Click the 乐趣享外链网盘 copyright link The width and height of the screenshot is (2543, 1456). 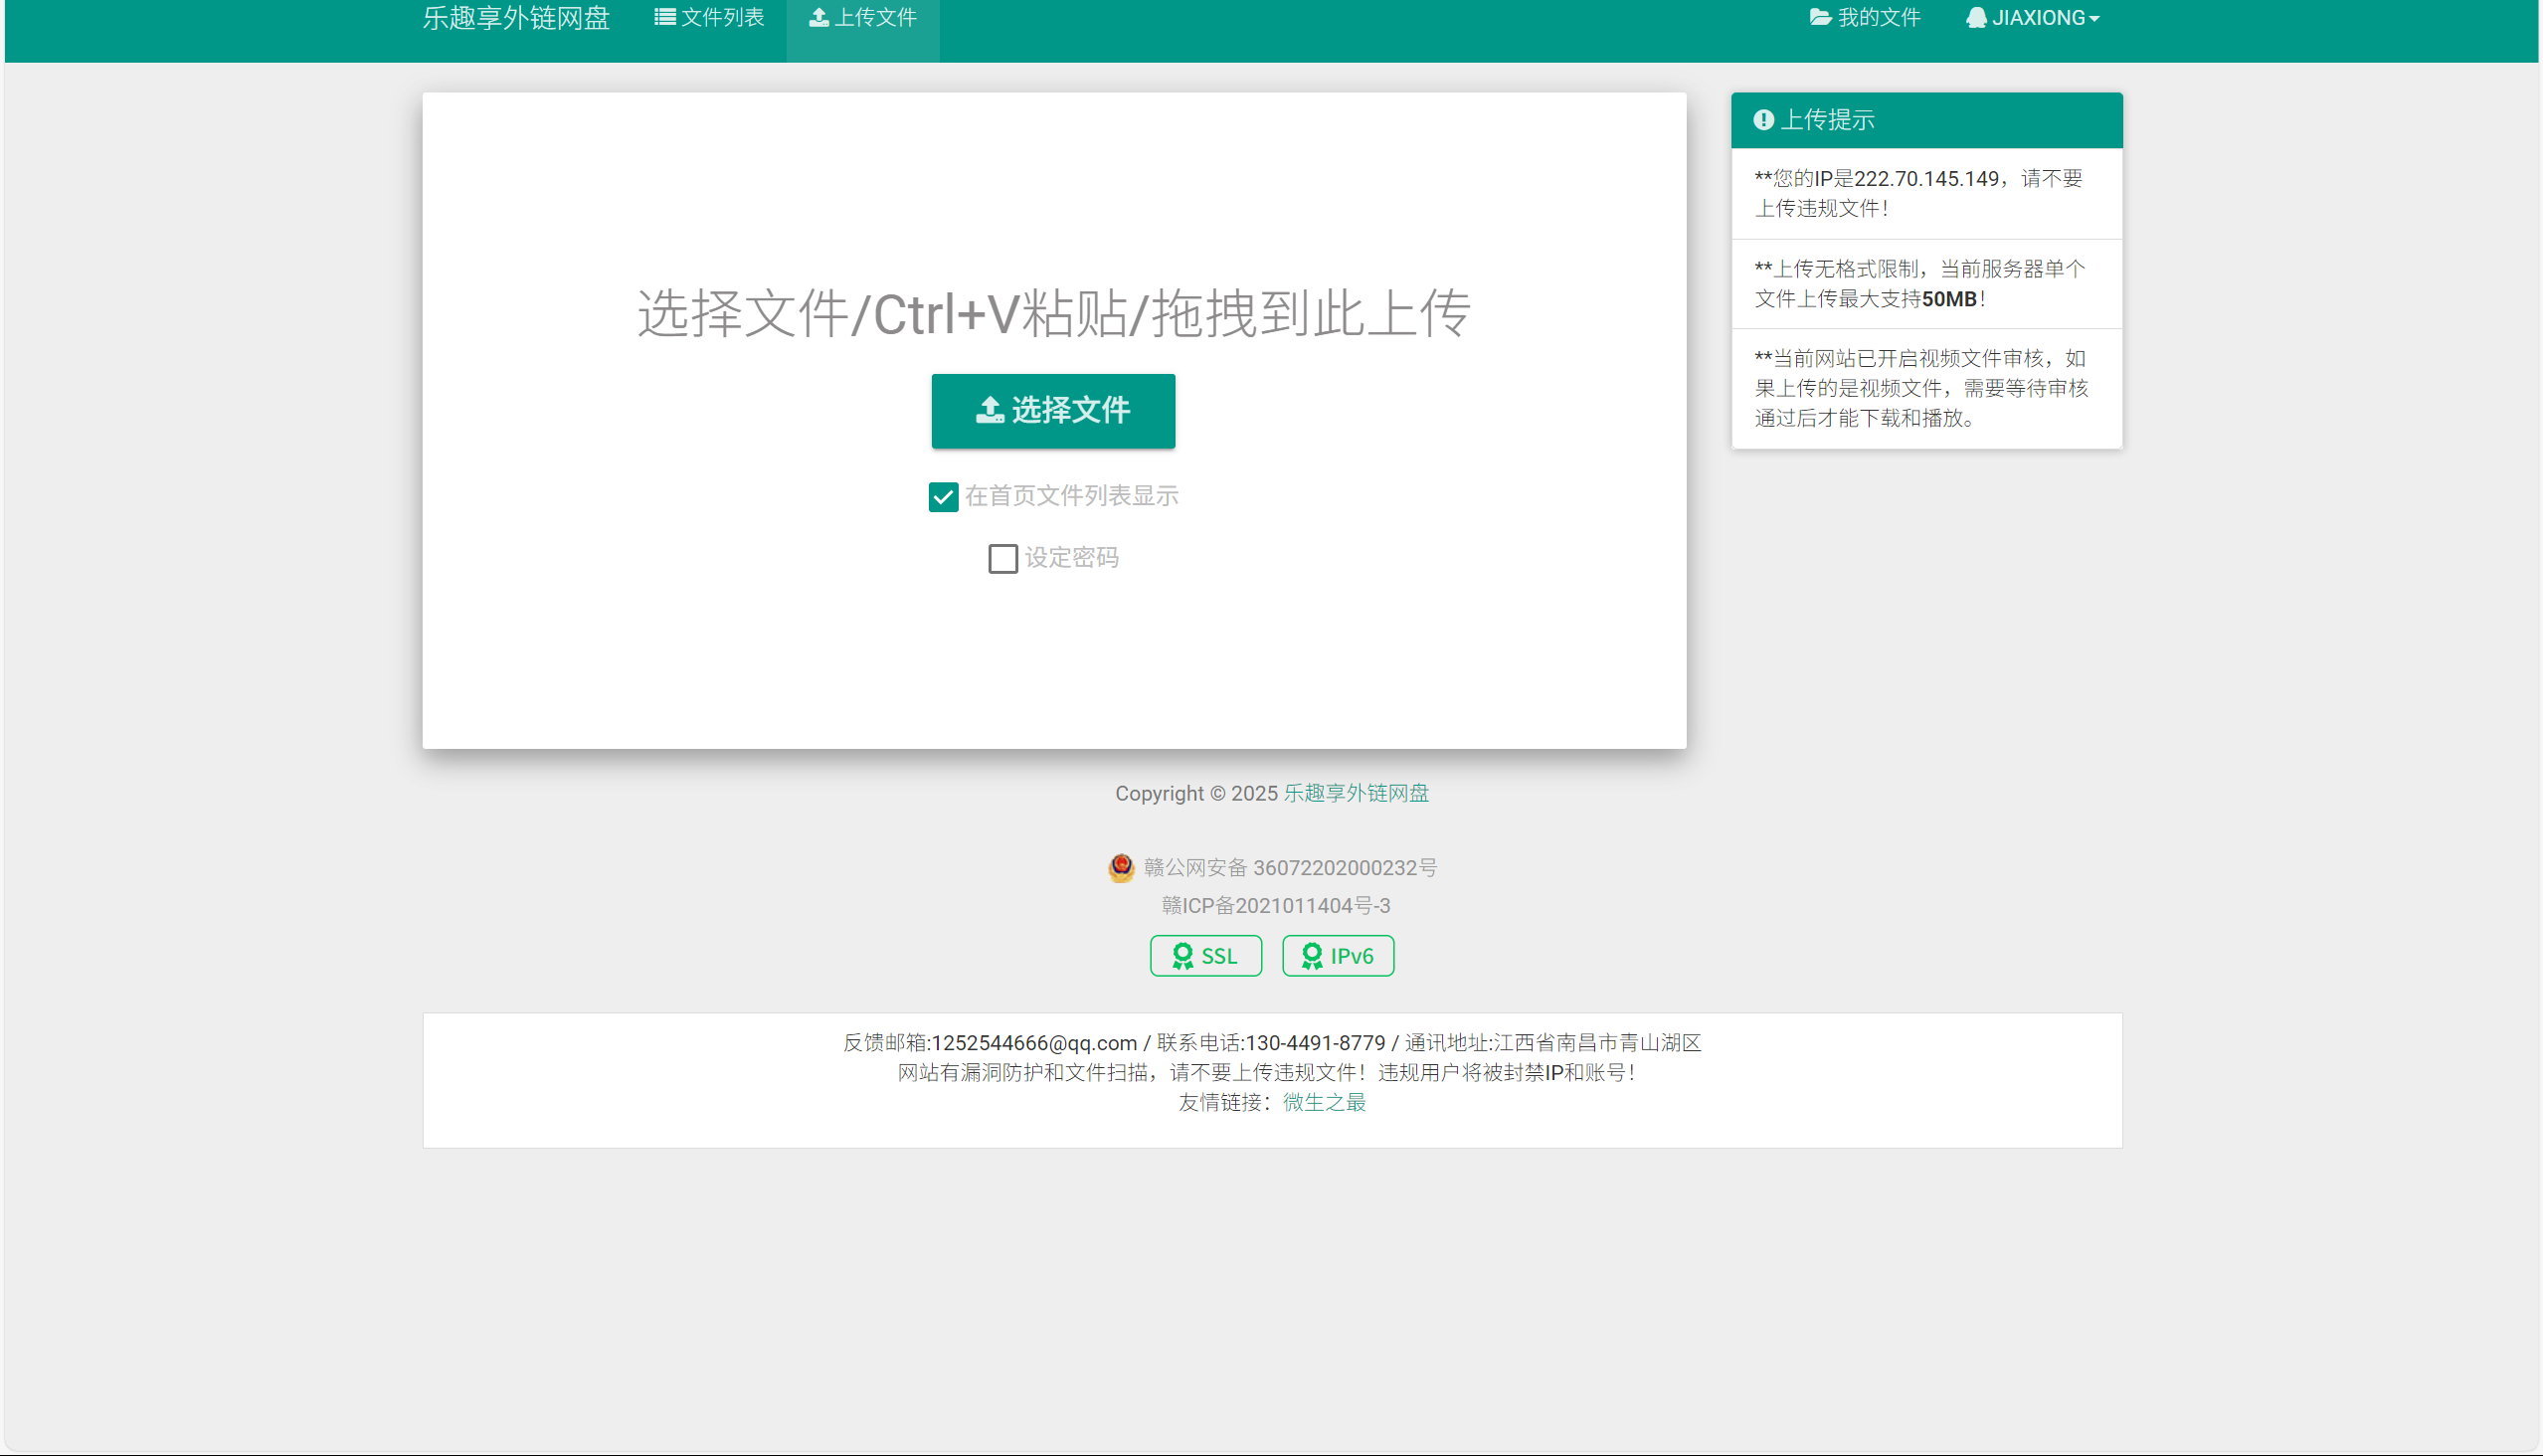pos(1356,793)
